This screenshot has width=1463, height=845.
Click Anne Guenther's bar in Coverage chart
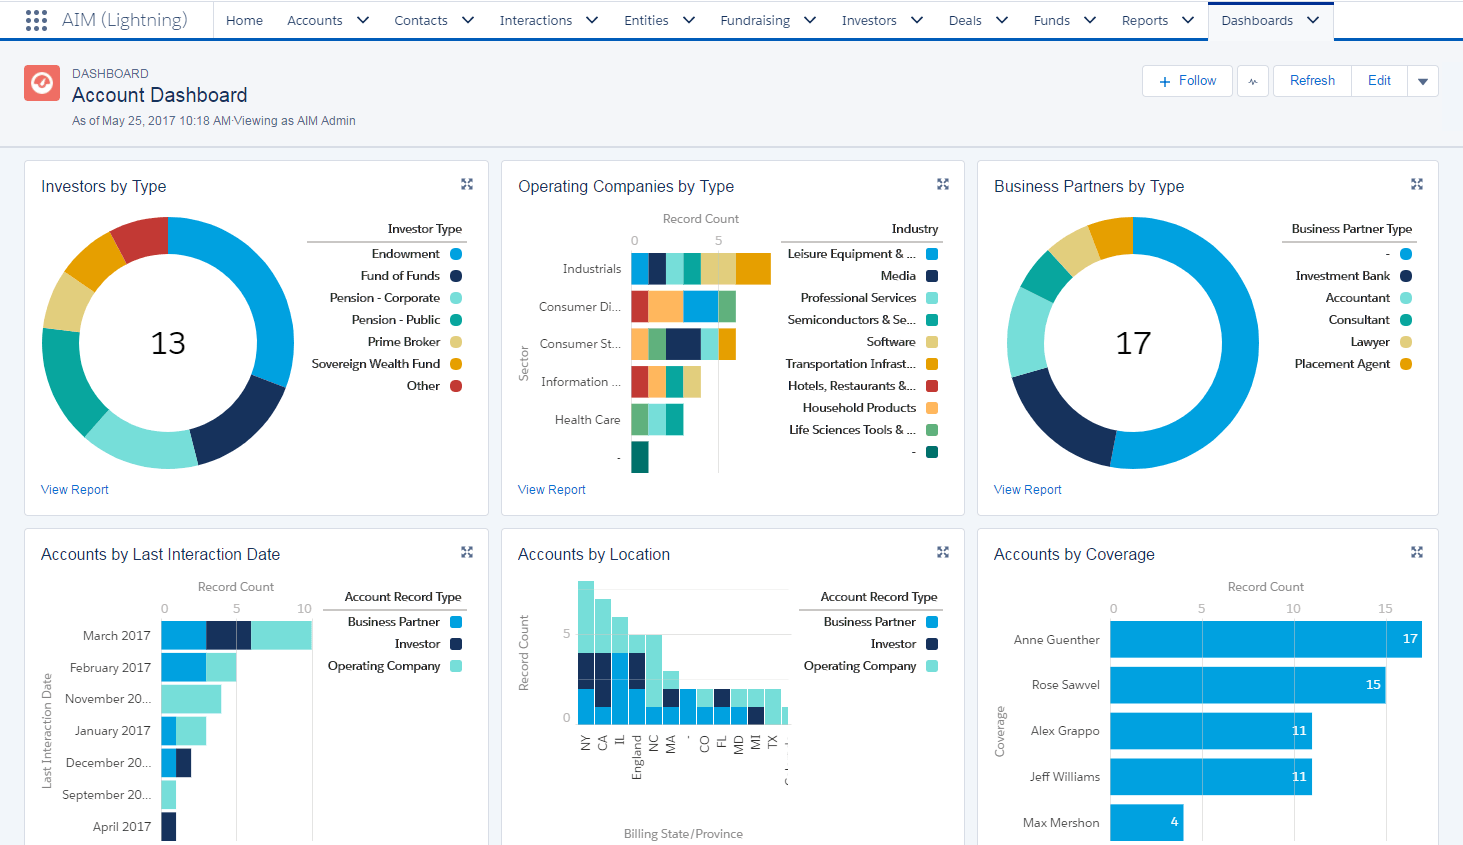click(x=1264, y=639)
